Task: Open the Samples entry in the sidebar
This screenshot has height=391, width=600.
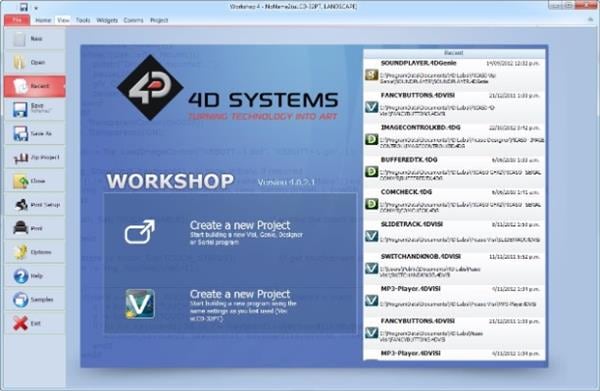Action: point(35,300)
